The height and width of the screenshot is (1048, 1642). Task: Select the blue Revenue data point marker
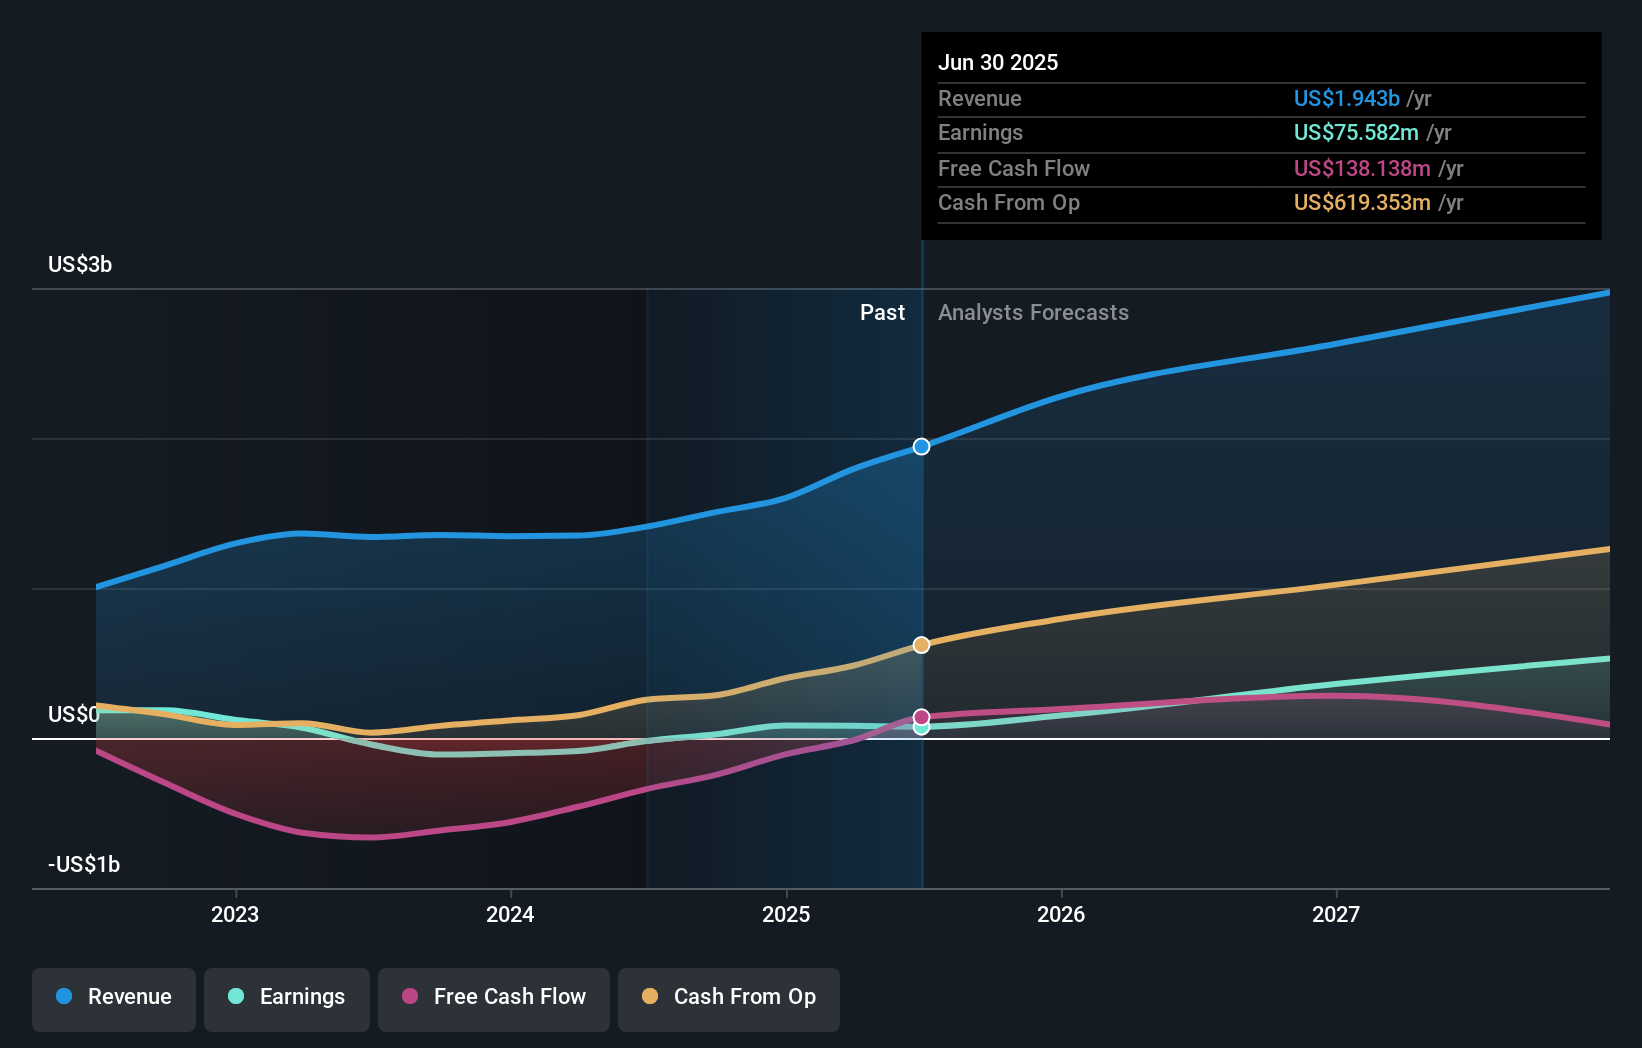[x=920, y=447]
